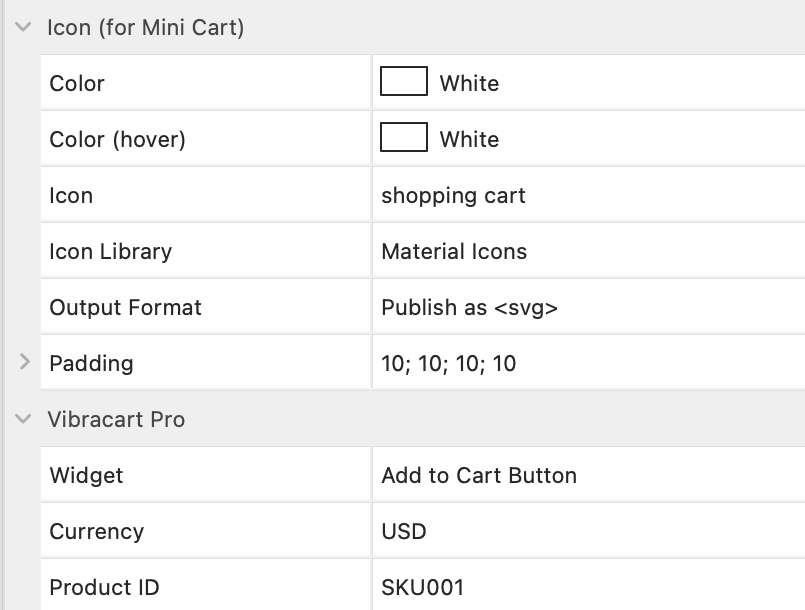Expand the Padding property row
The height and width of the screenshot is (610, 805).
[x=22, y=363]
